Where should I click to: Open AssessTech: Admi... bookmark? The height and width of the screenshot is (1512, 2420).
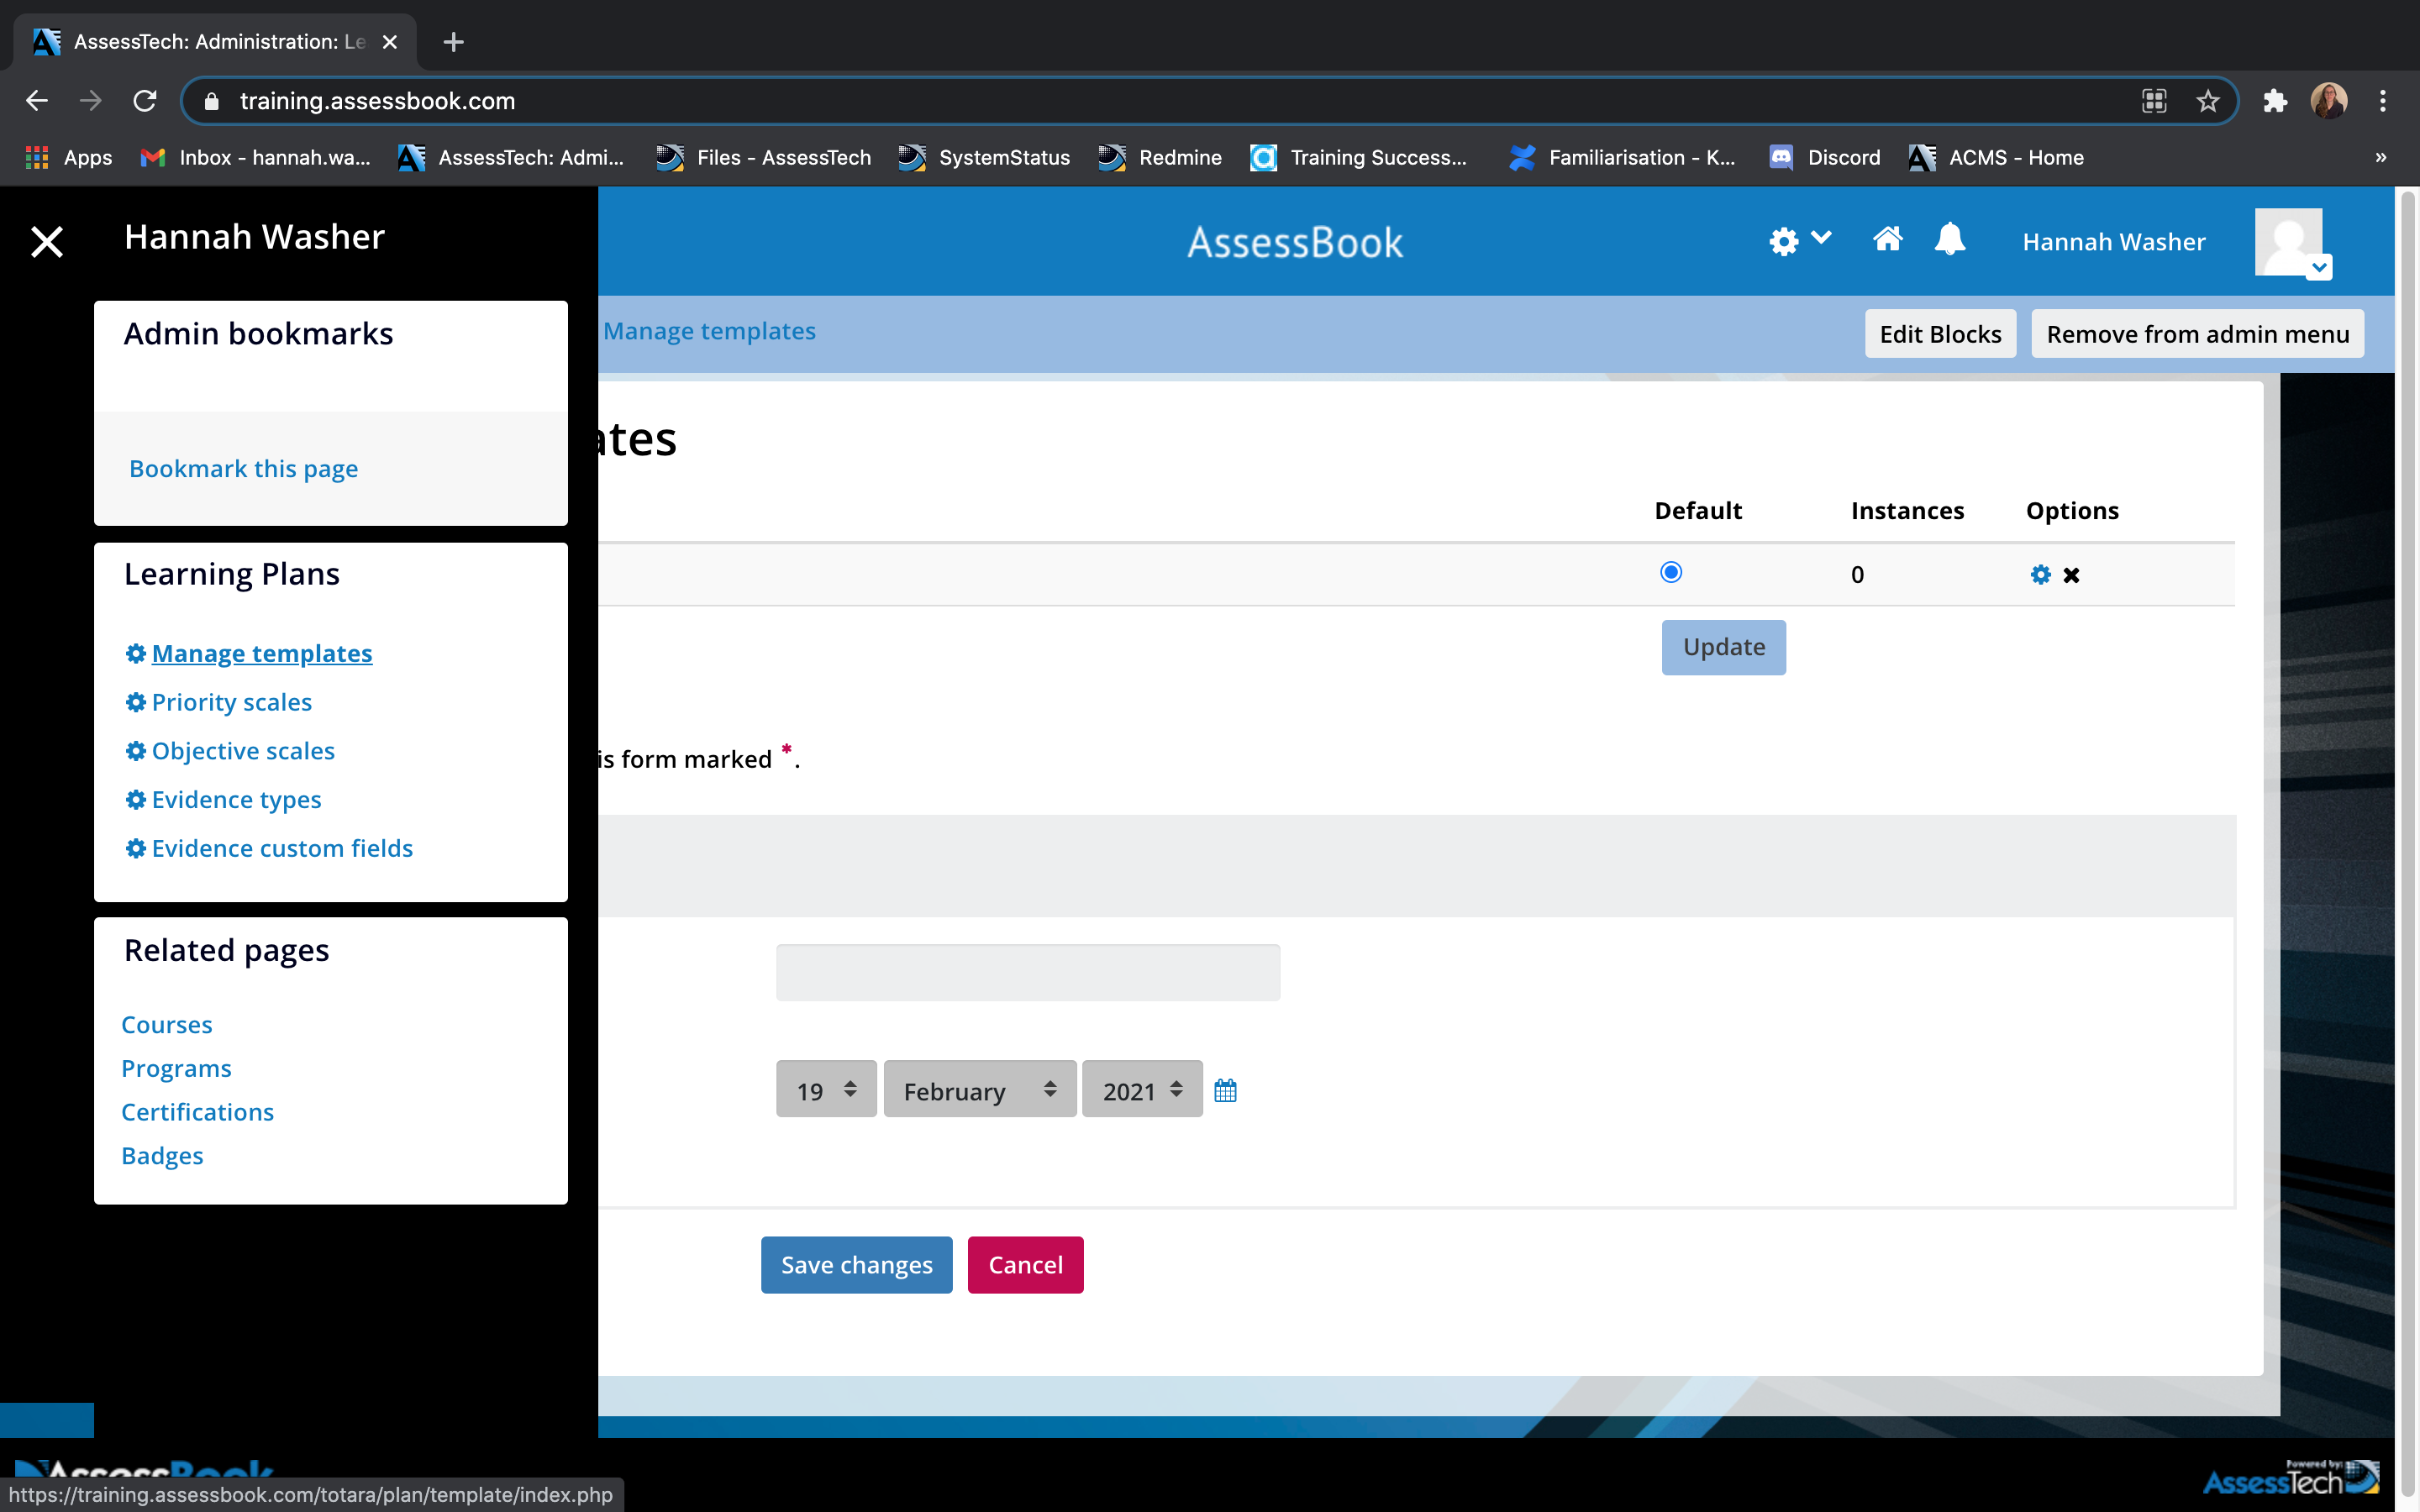tap(511, 157)
